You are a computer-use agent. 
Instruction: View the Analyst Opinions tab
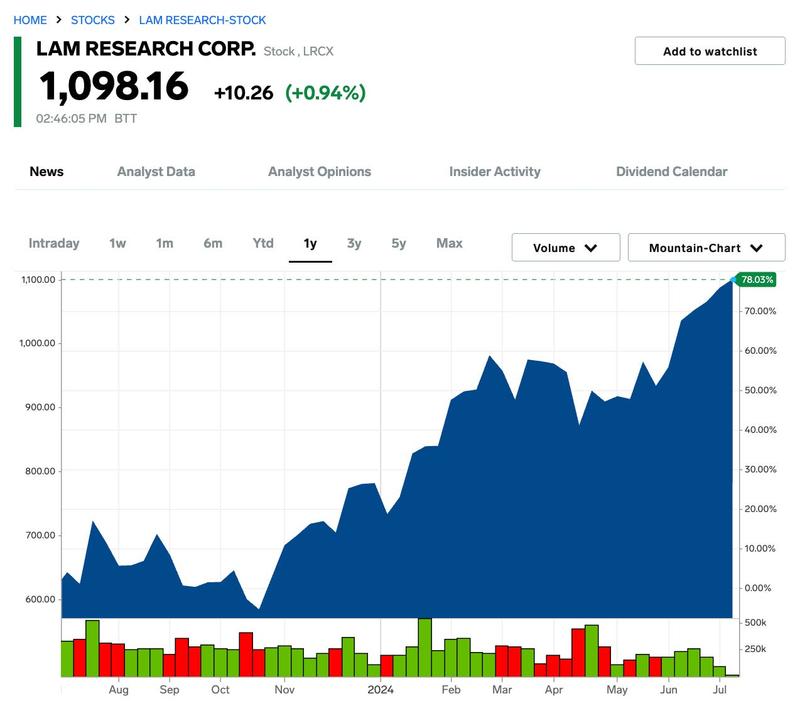[320, 171]
